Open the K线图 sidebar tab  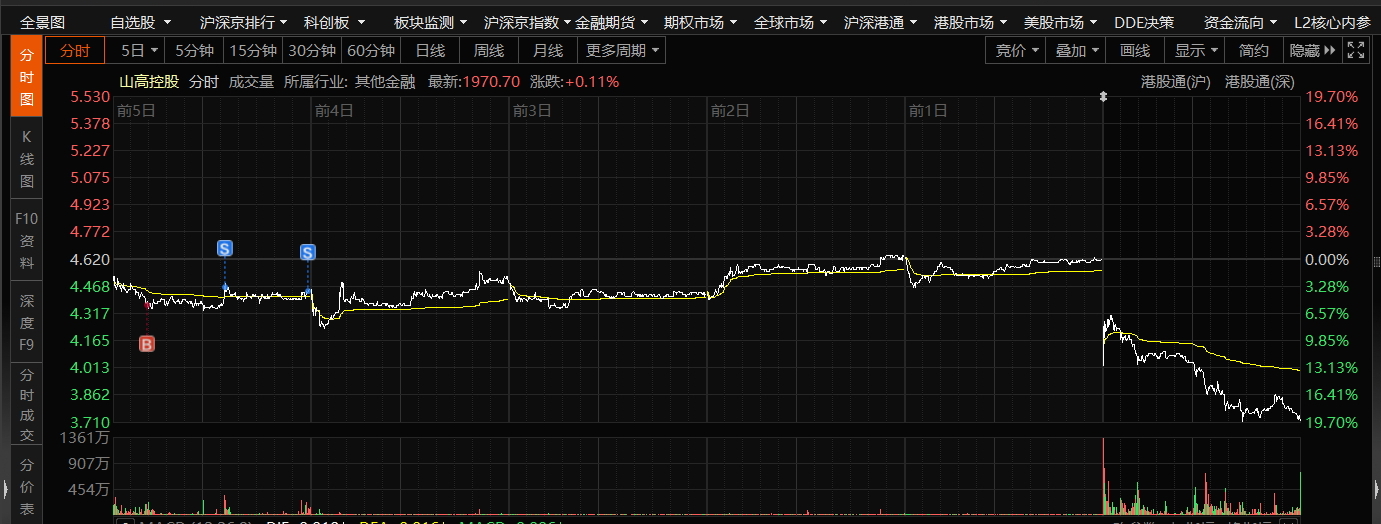click(27, 158)
